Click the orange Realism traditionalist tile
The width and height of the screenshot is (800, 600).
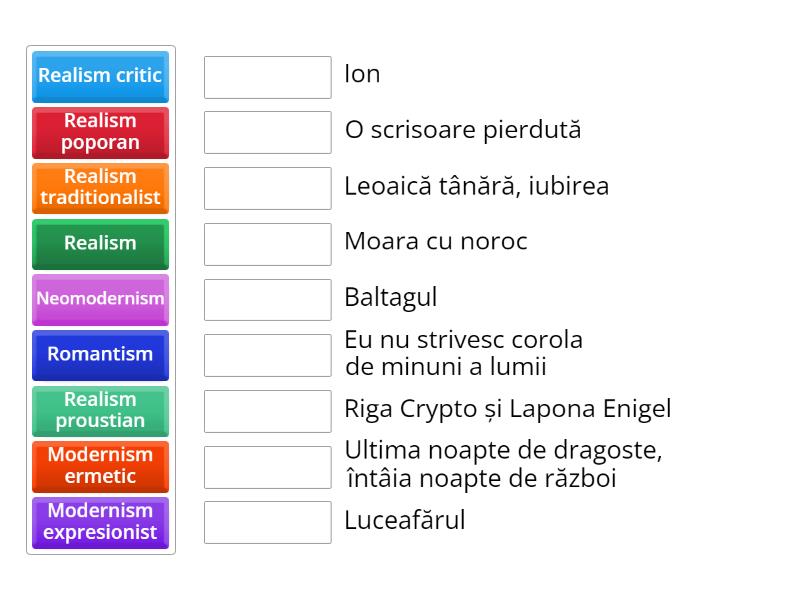[100, 188]
